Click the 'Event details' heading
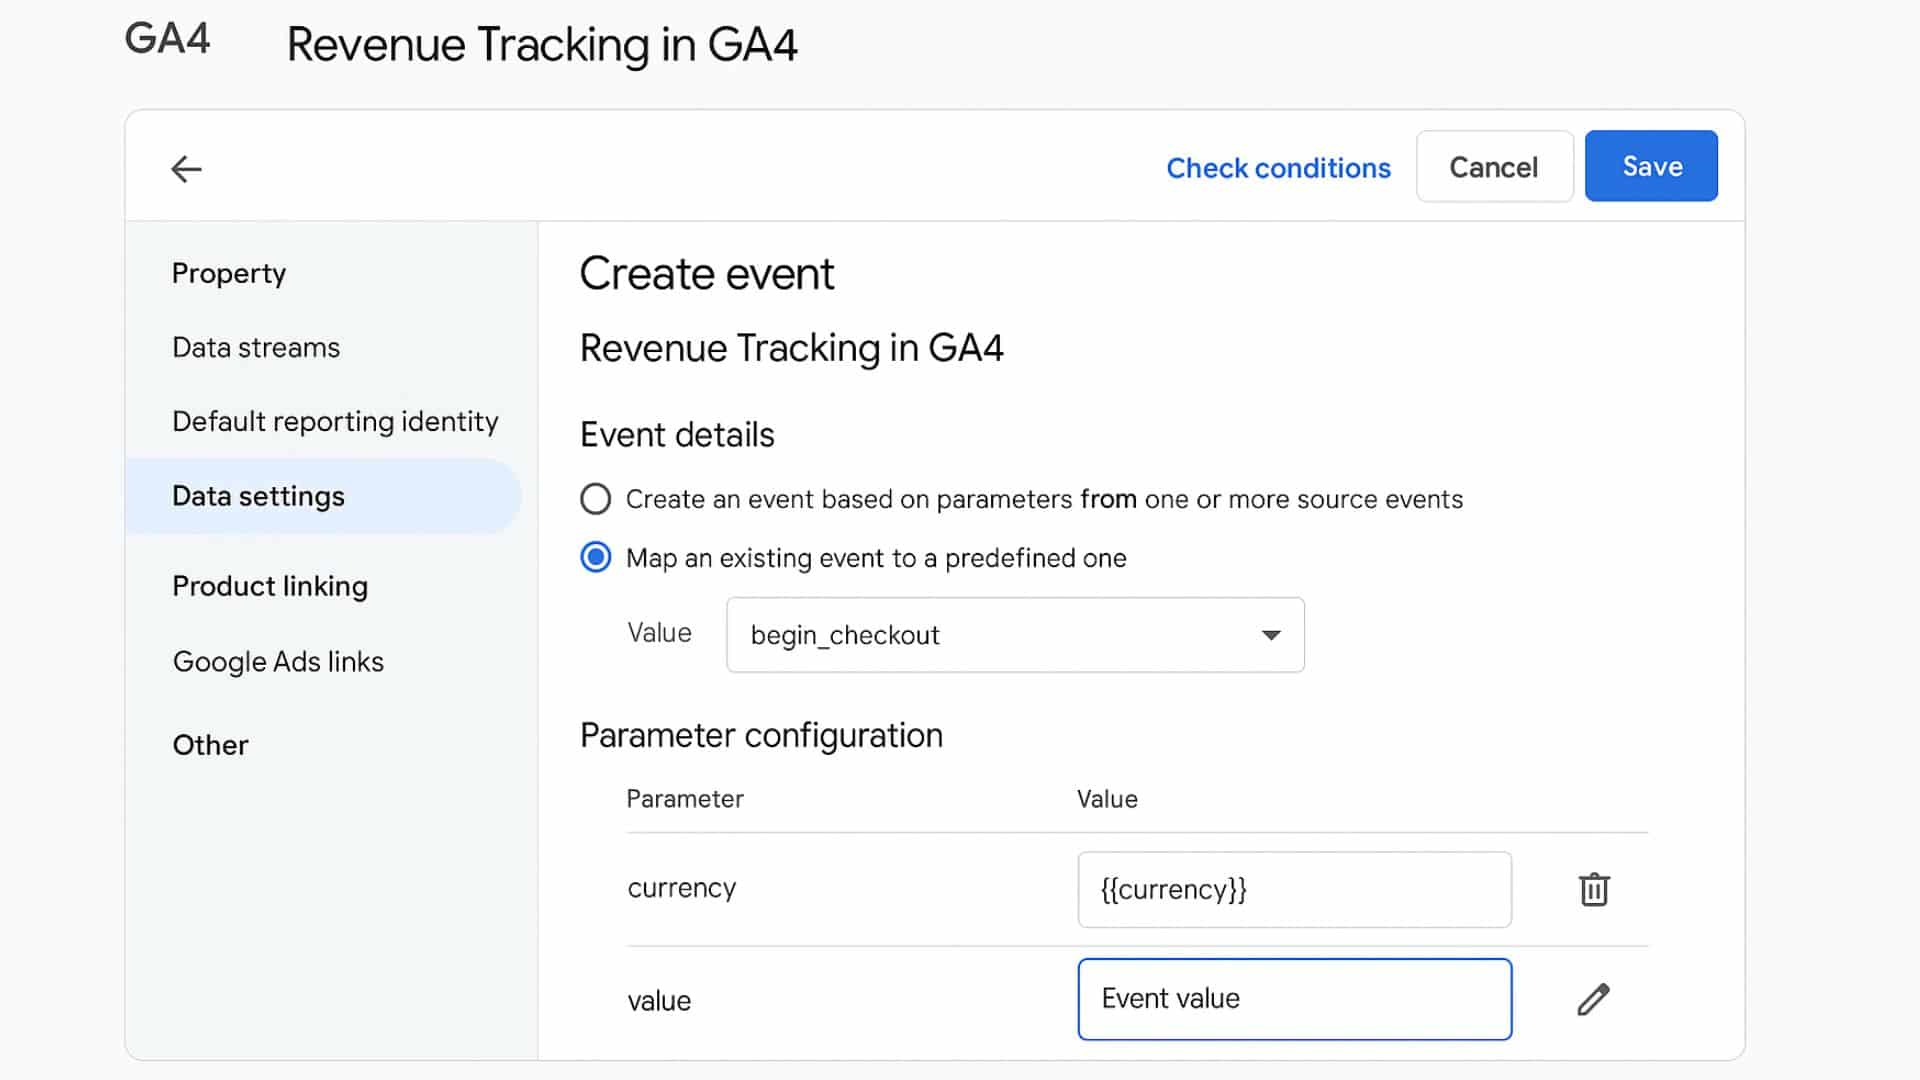 point(677,435)
